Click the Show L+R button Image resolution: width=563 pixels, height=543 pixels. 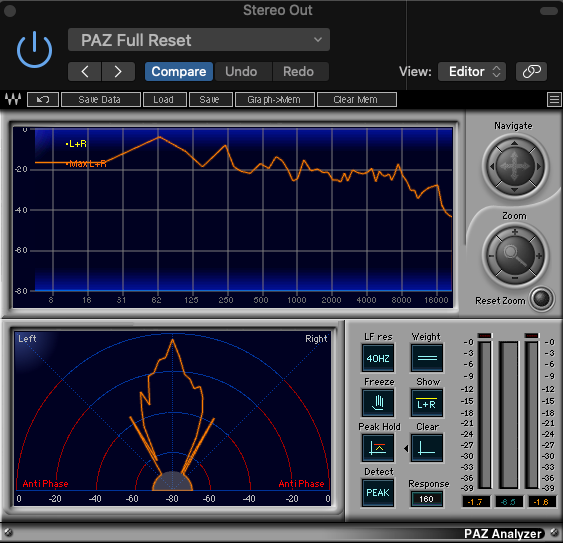[x=427, y=403]
